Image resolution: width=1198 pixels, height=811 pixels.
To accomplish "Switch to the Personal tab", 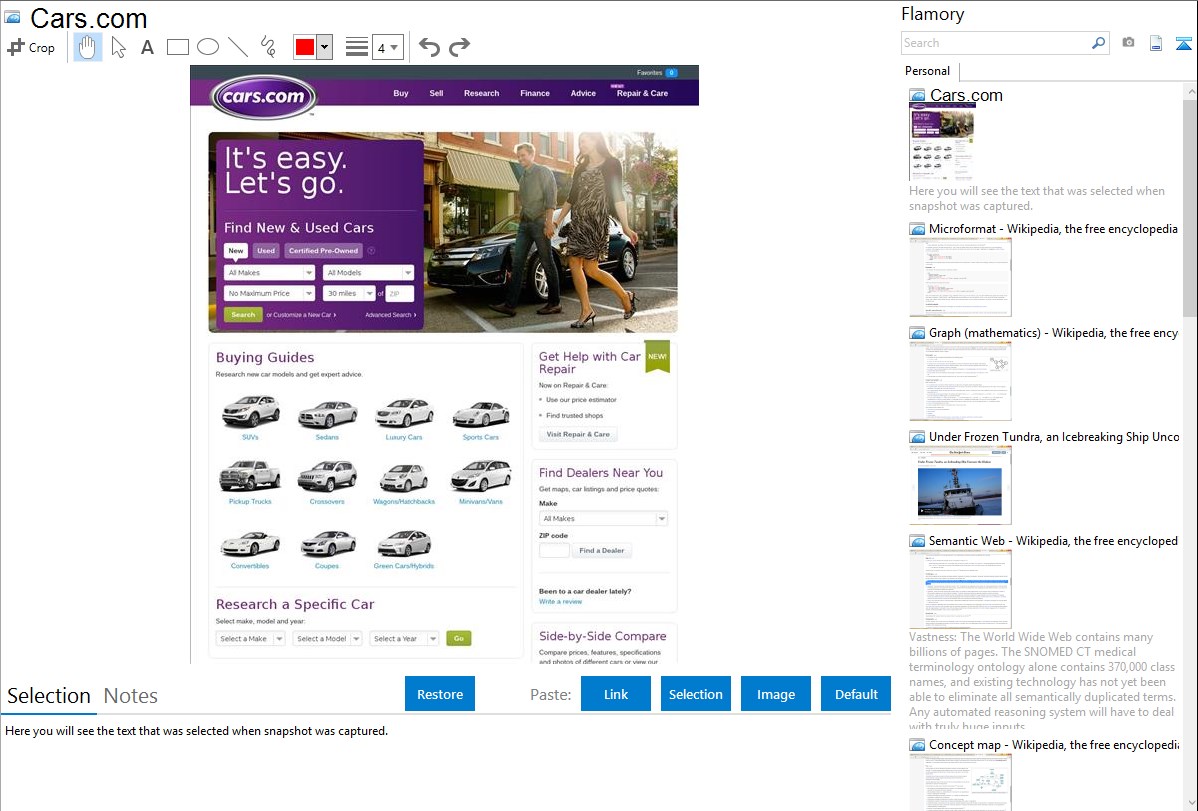I will pyautogui.click(x=928, y=71).
